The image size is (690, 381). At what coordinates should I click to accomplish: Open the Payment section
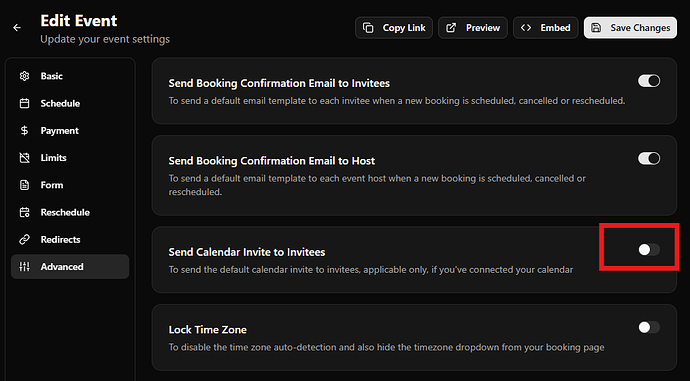pyautogui.click(x=70, y=131)
